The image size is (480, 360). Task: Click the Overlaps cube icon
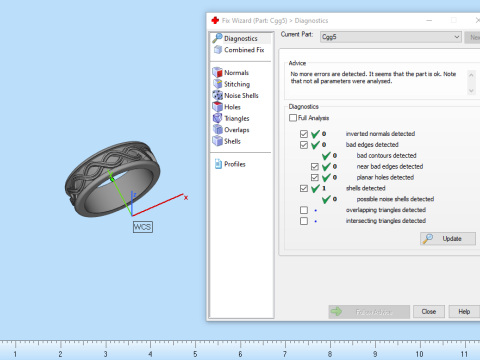pyautogui.click(x=217, y=129)
